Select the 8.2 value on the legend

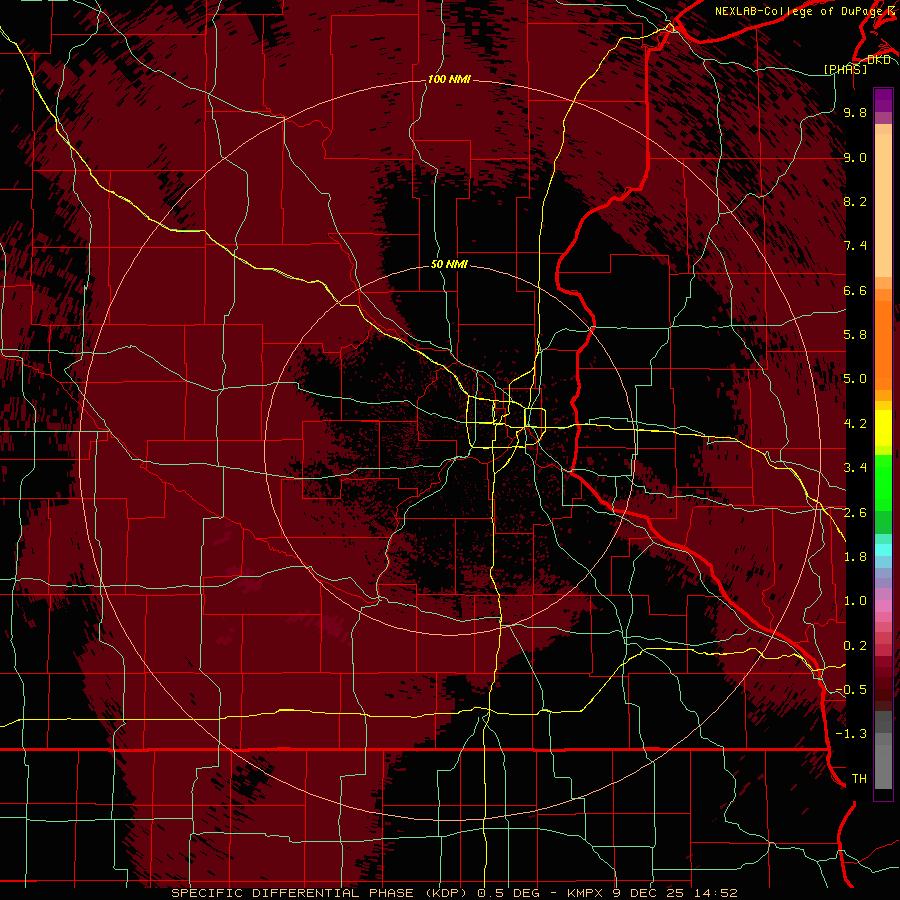855,201
